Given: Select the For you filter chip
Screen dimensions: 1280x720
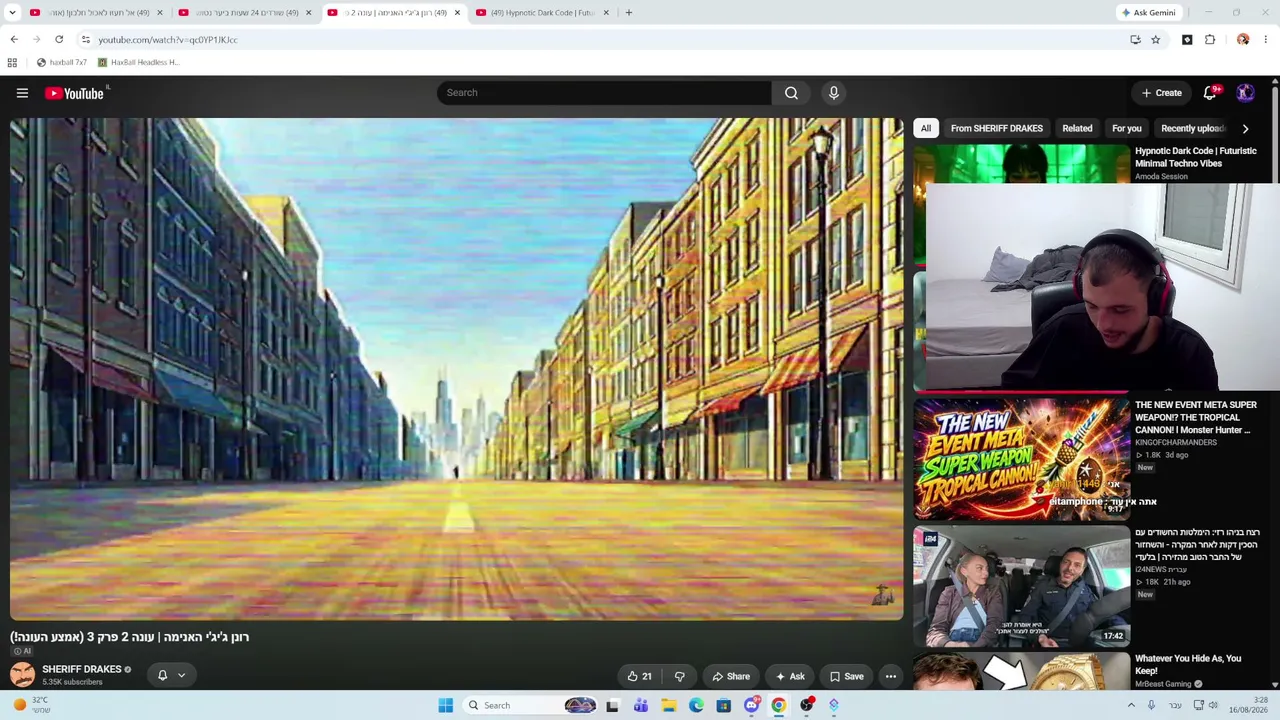Looking at the screenshot, I should pyautogui.click(x=1127, y=128).
